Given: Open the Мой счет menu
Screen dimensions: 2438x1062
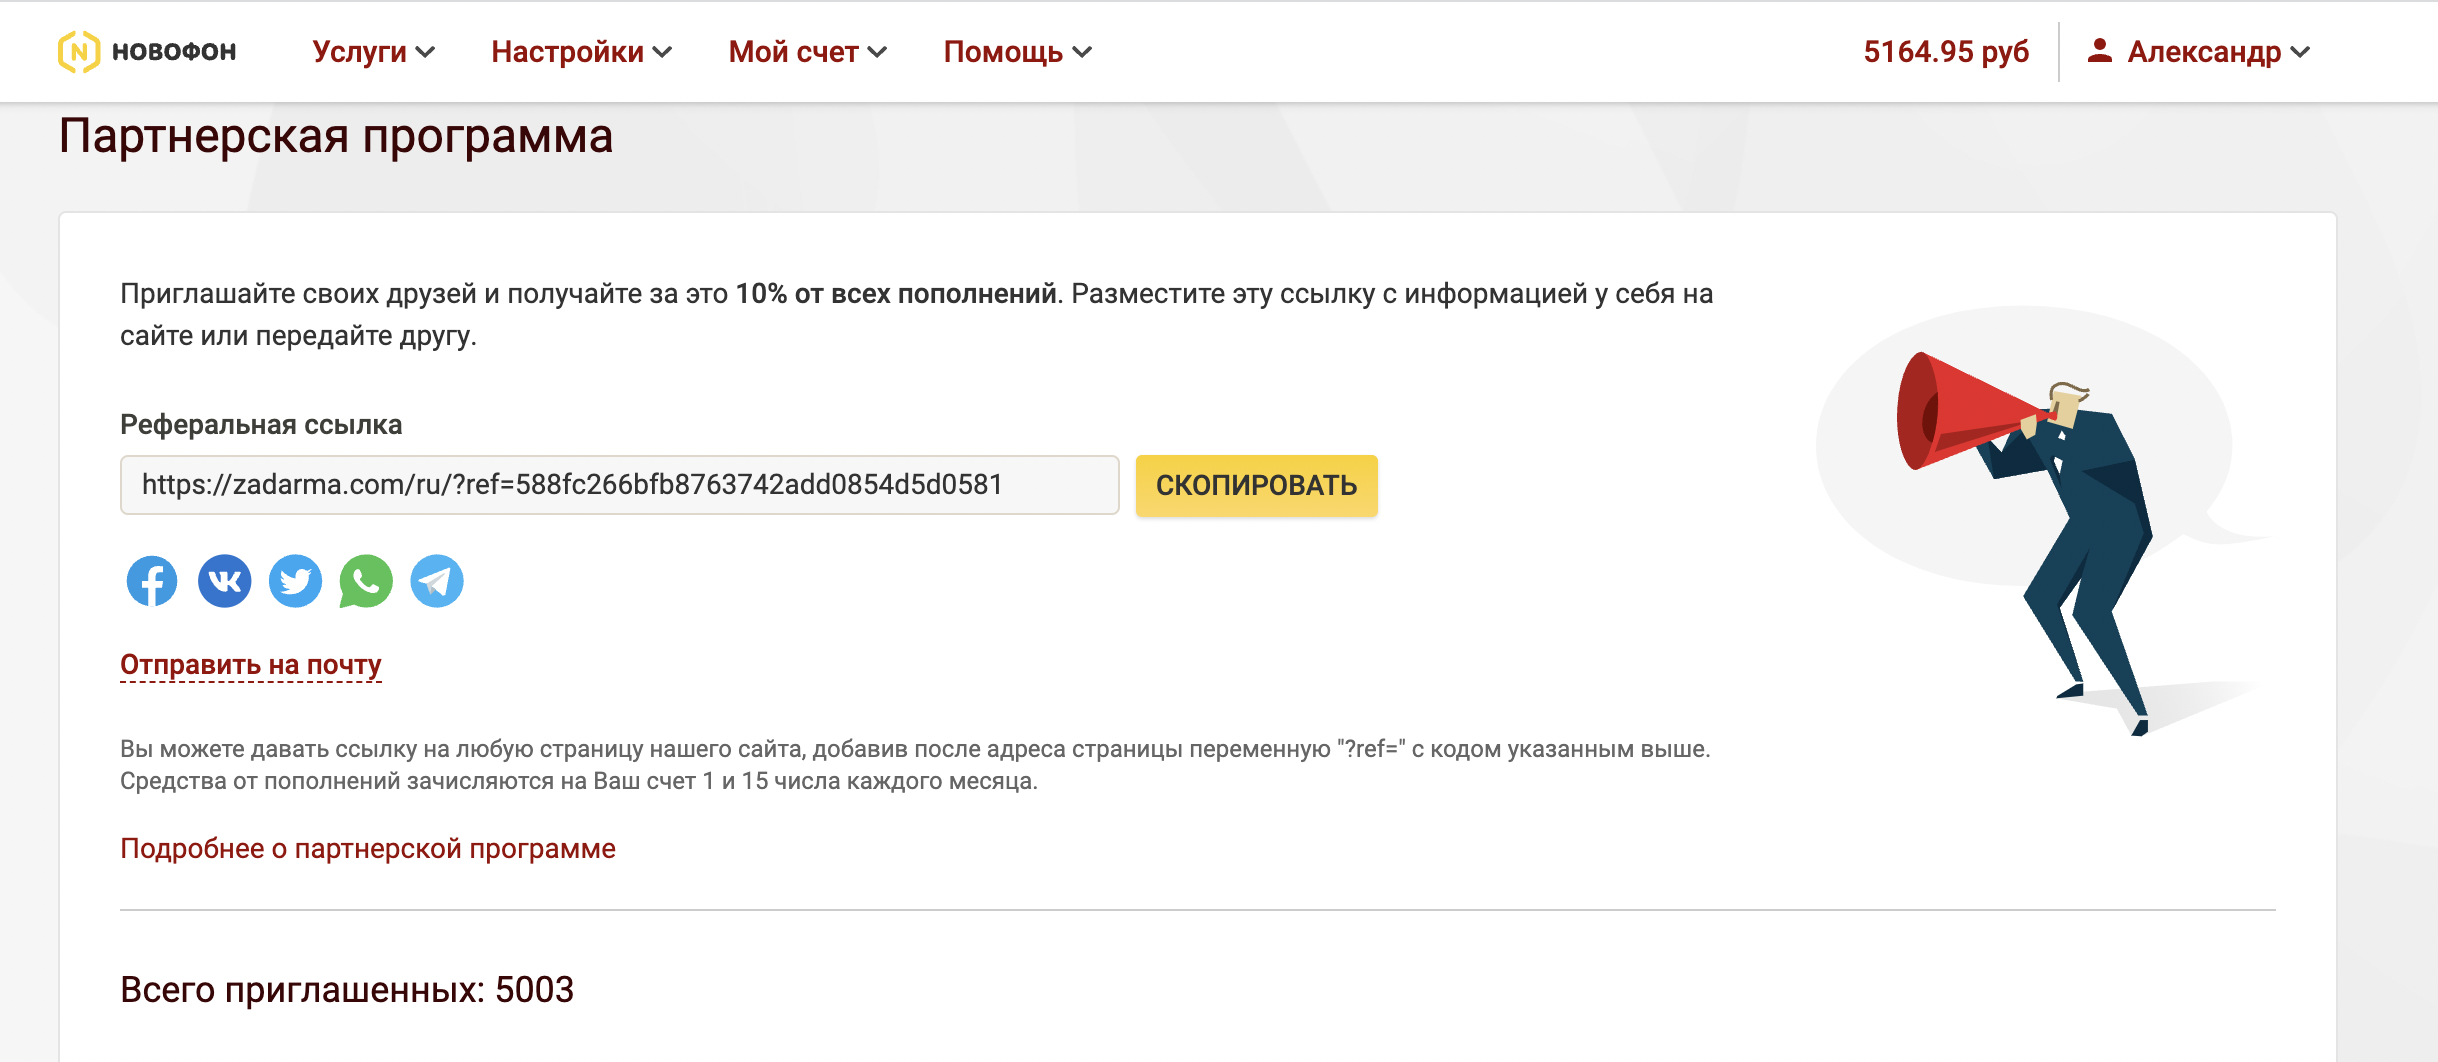Looking at the screenshot, I should 806,52.
